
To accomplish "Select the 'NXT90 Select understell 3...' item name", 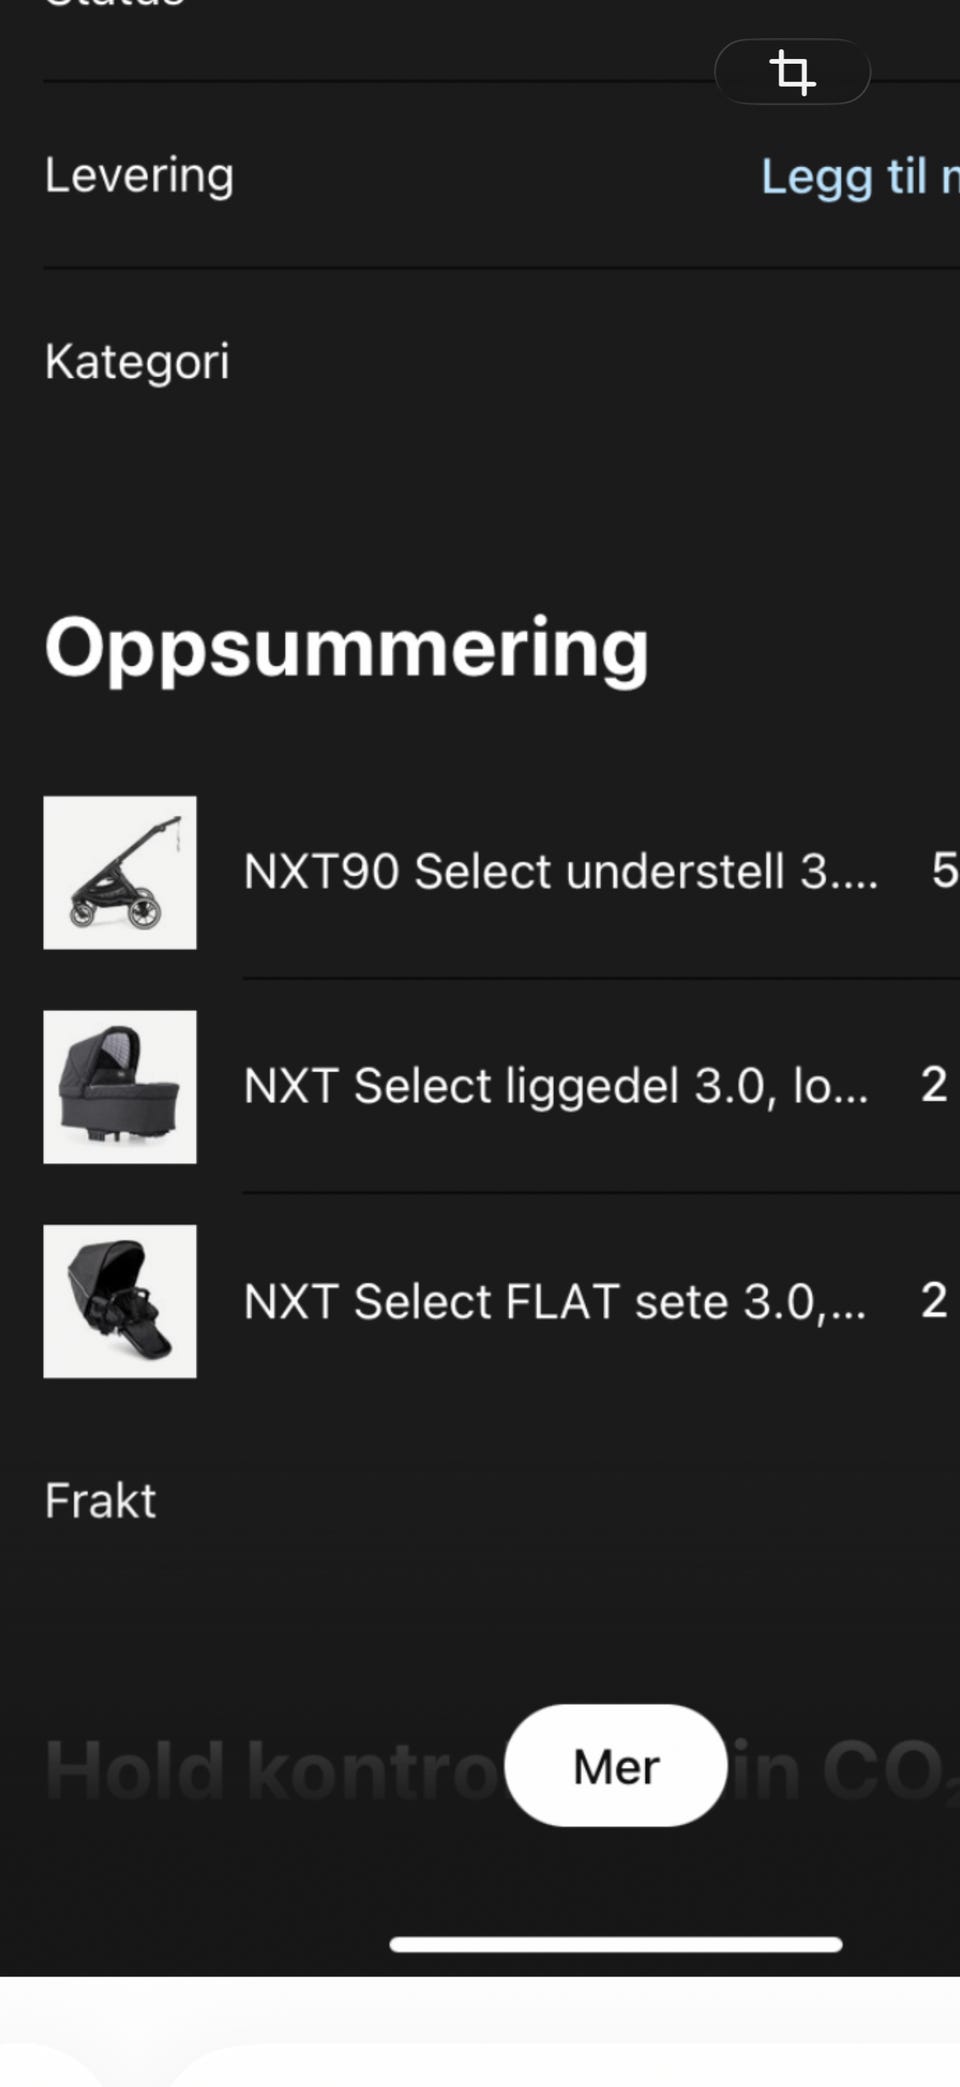I will tap(561, 871).
